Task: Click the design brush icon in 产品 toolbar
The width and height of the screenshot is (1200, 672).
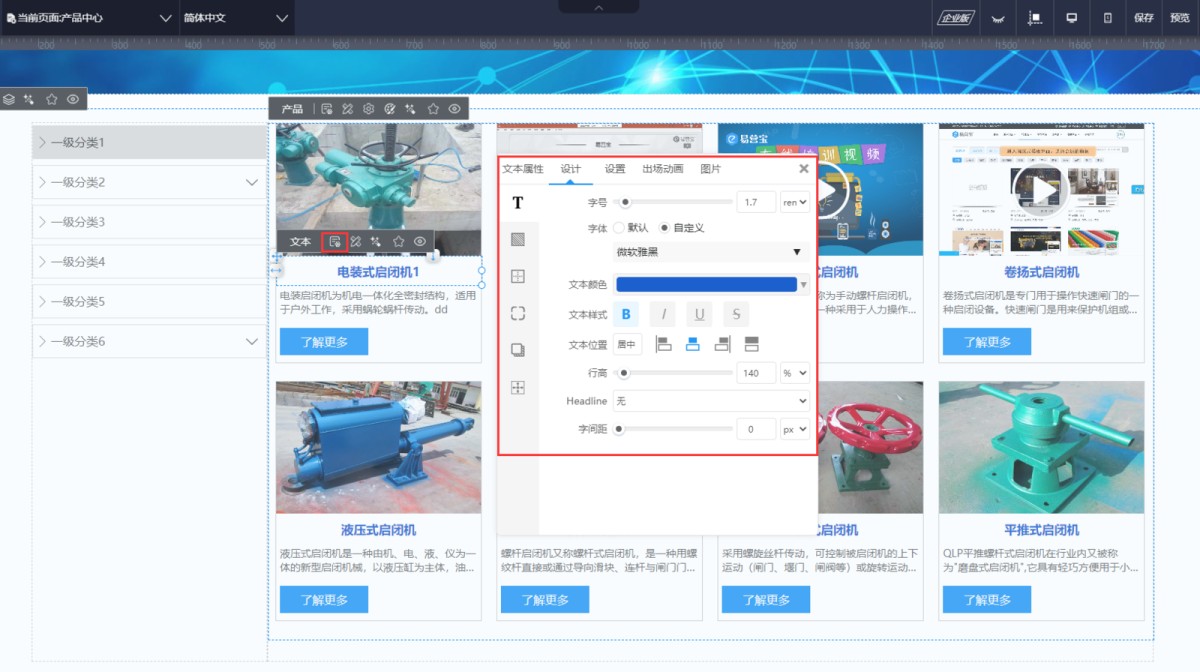Action: click(x=347, y=108)
